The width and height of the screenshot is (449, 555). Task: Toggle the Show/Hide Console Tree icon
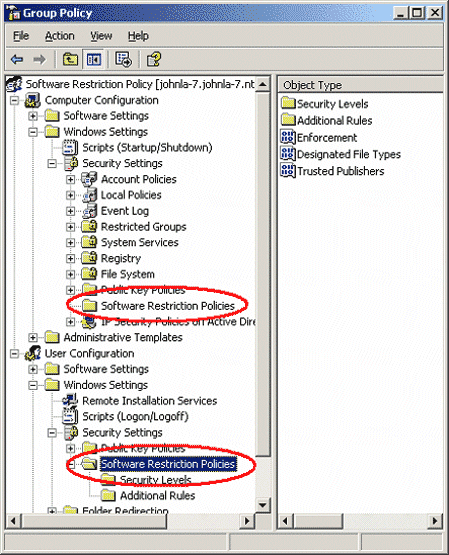coord(94,59)
